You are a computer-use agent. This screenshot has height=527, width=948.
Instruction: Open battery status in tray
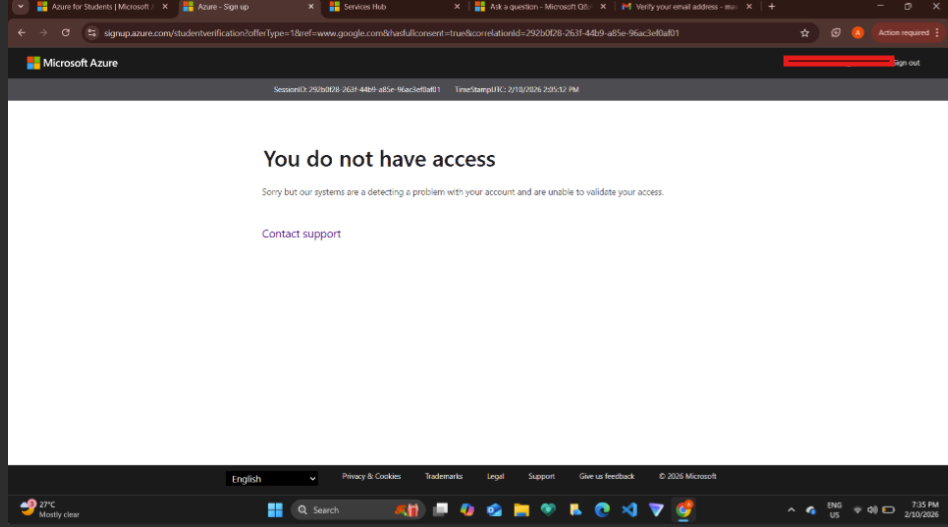888,510
